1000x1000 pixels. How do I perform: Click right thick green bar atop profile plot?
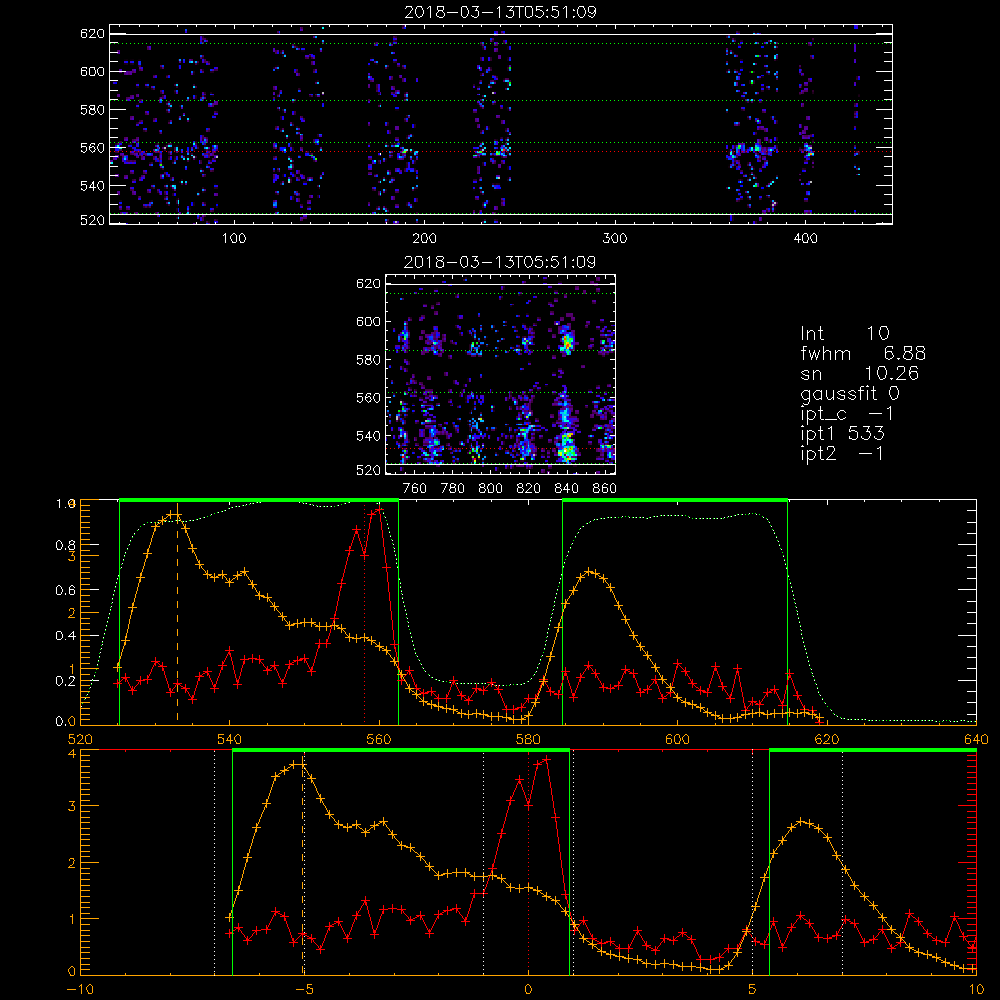click(x=675, y=501)
